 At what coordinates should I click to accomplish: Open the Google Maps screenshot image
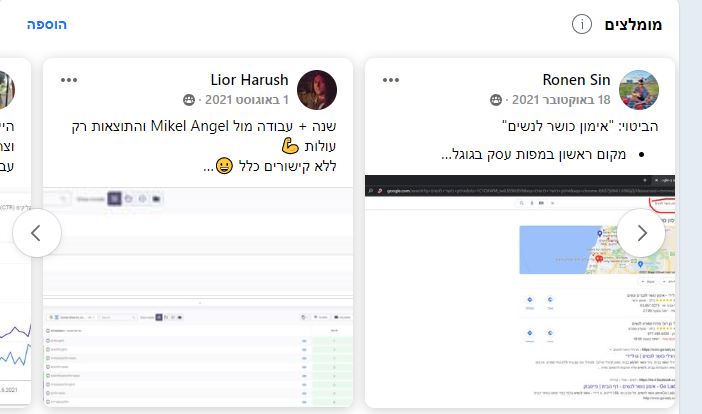tap(520, 291)
